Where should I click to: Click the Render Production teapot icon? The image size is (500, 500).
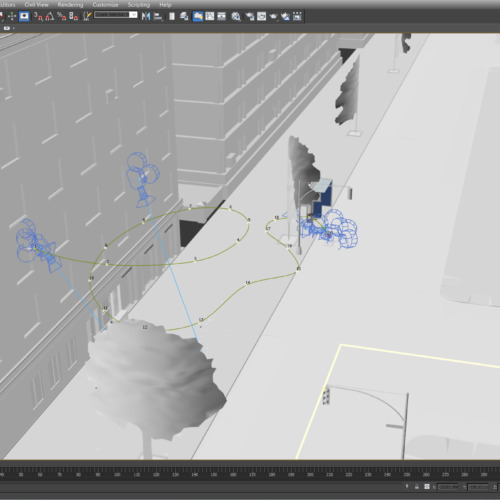click(273, 16)
